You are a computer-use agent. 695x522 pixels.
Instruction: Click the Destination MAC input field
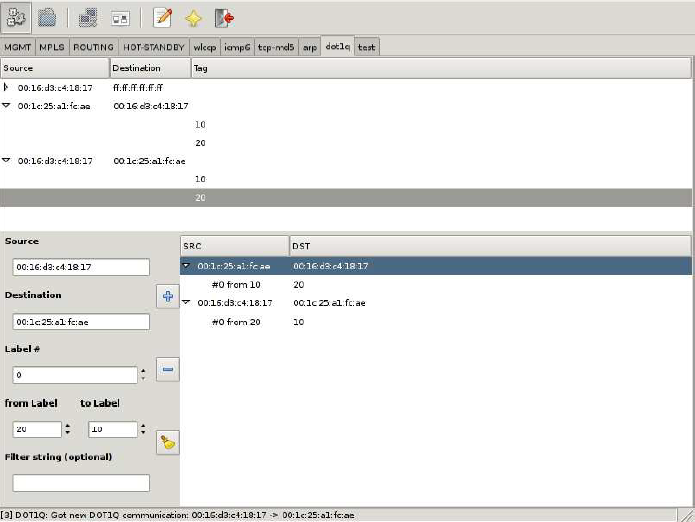tap(81, 322)
